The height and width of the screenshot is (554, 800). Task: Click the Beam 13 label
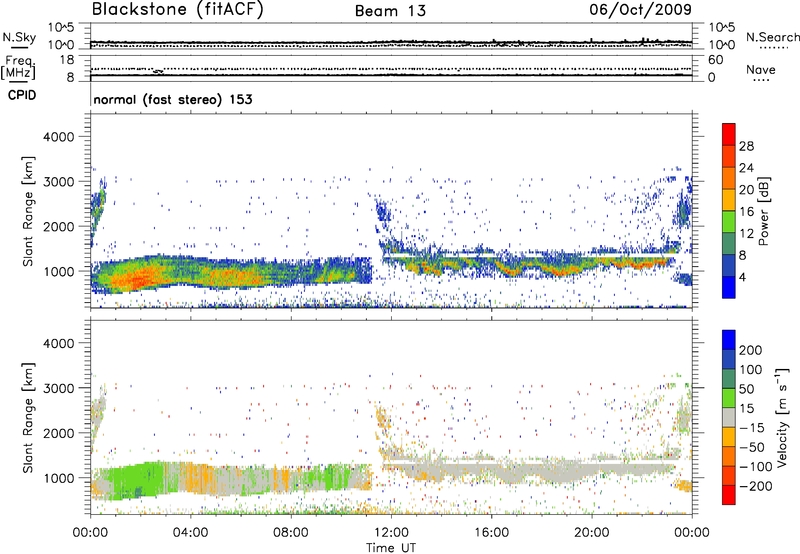point(390,11)
